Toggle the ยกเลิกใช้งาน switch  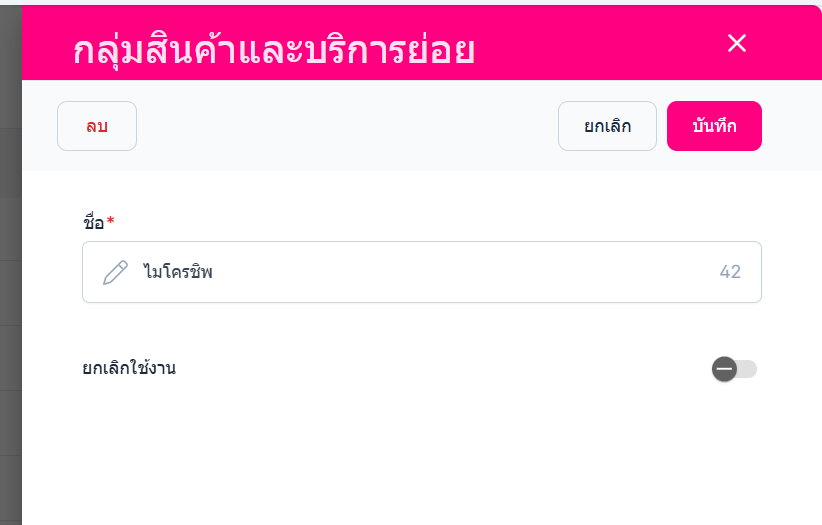(735, 369)
